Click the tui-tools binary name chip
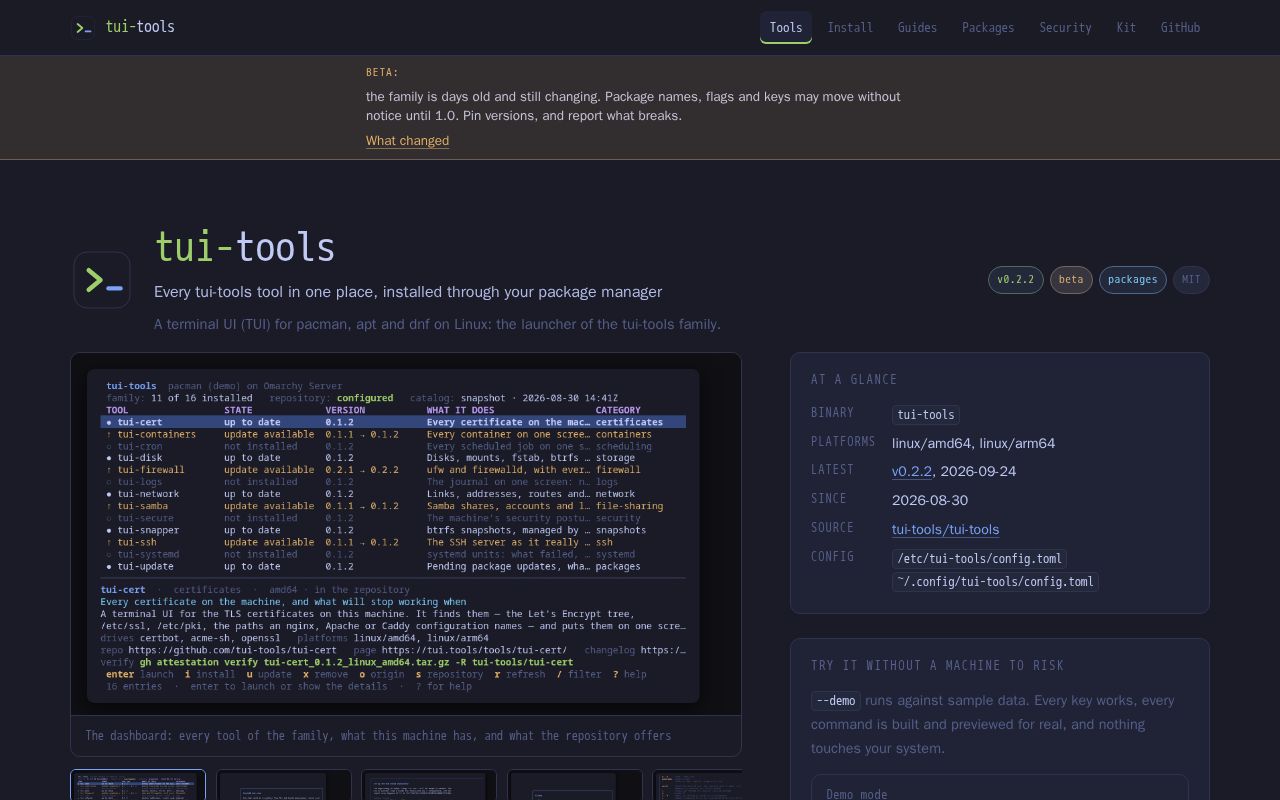 926,414
